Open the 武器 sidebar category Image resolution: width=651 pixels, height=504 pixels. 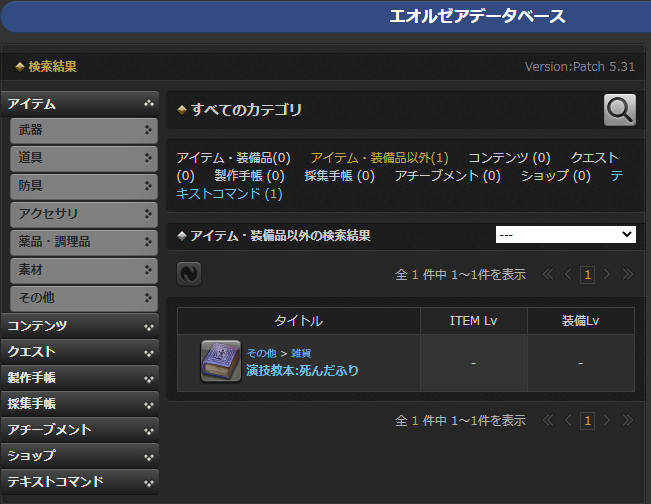(84, 130)
